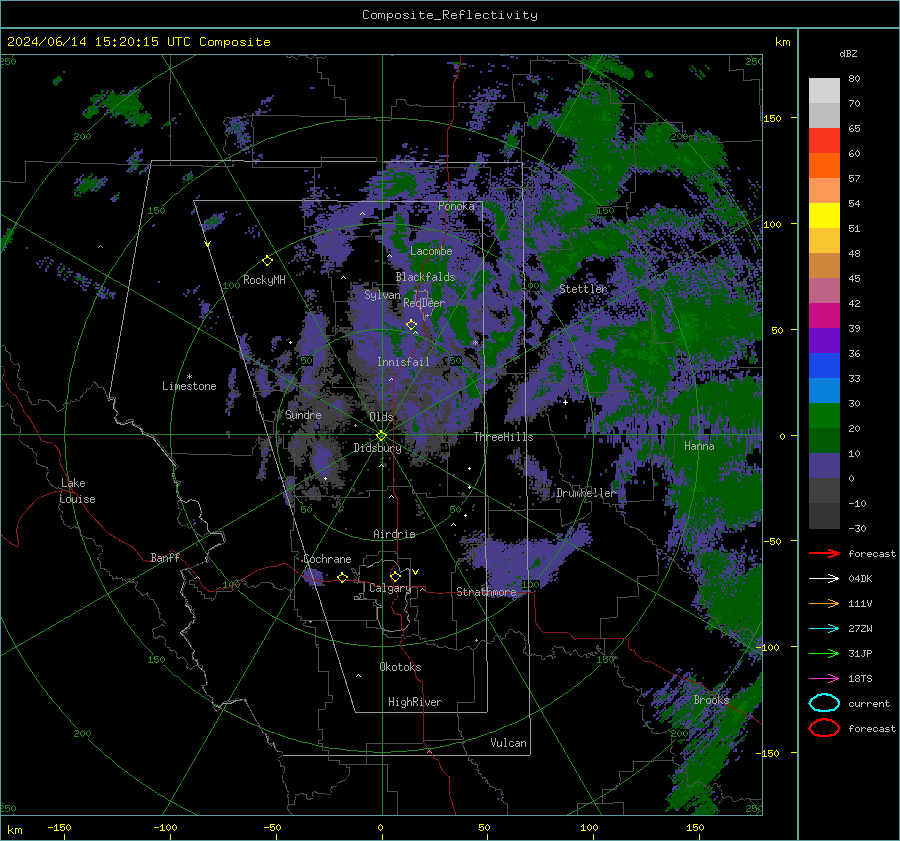The height and width of the screenshot is (841, 900).
Task: Click the 80 dBZ legend value
Action: coord(854,79)
